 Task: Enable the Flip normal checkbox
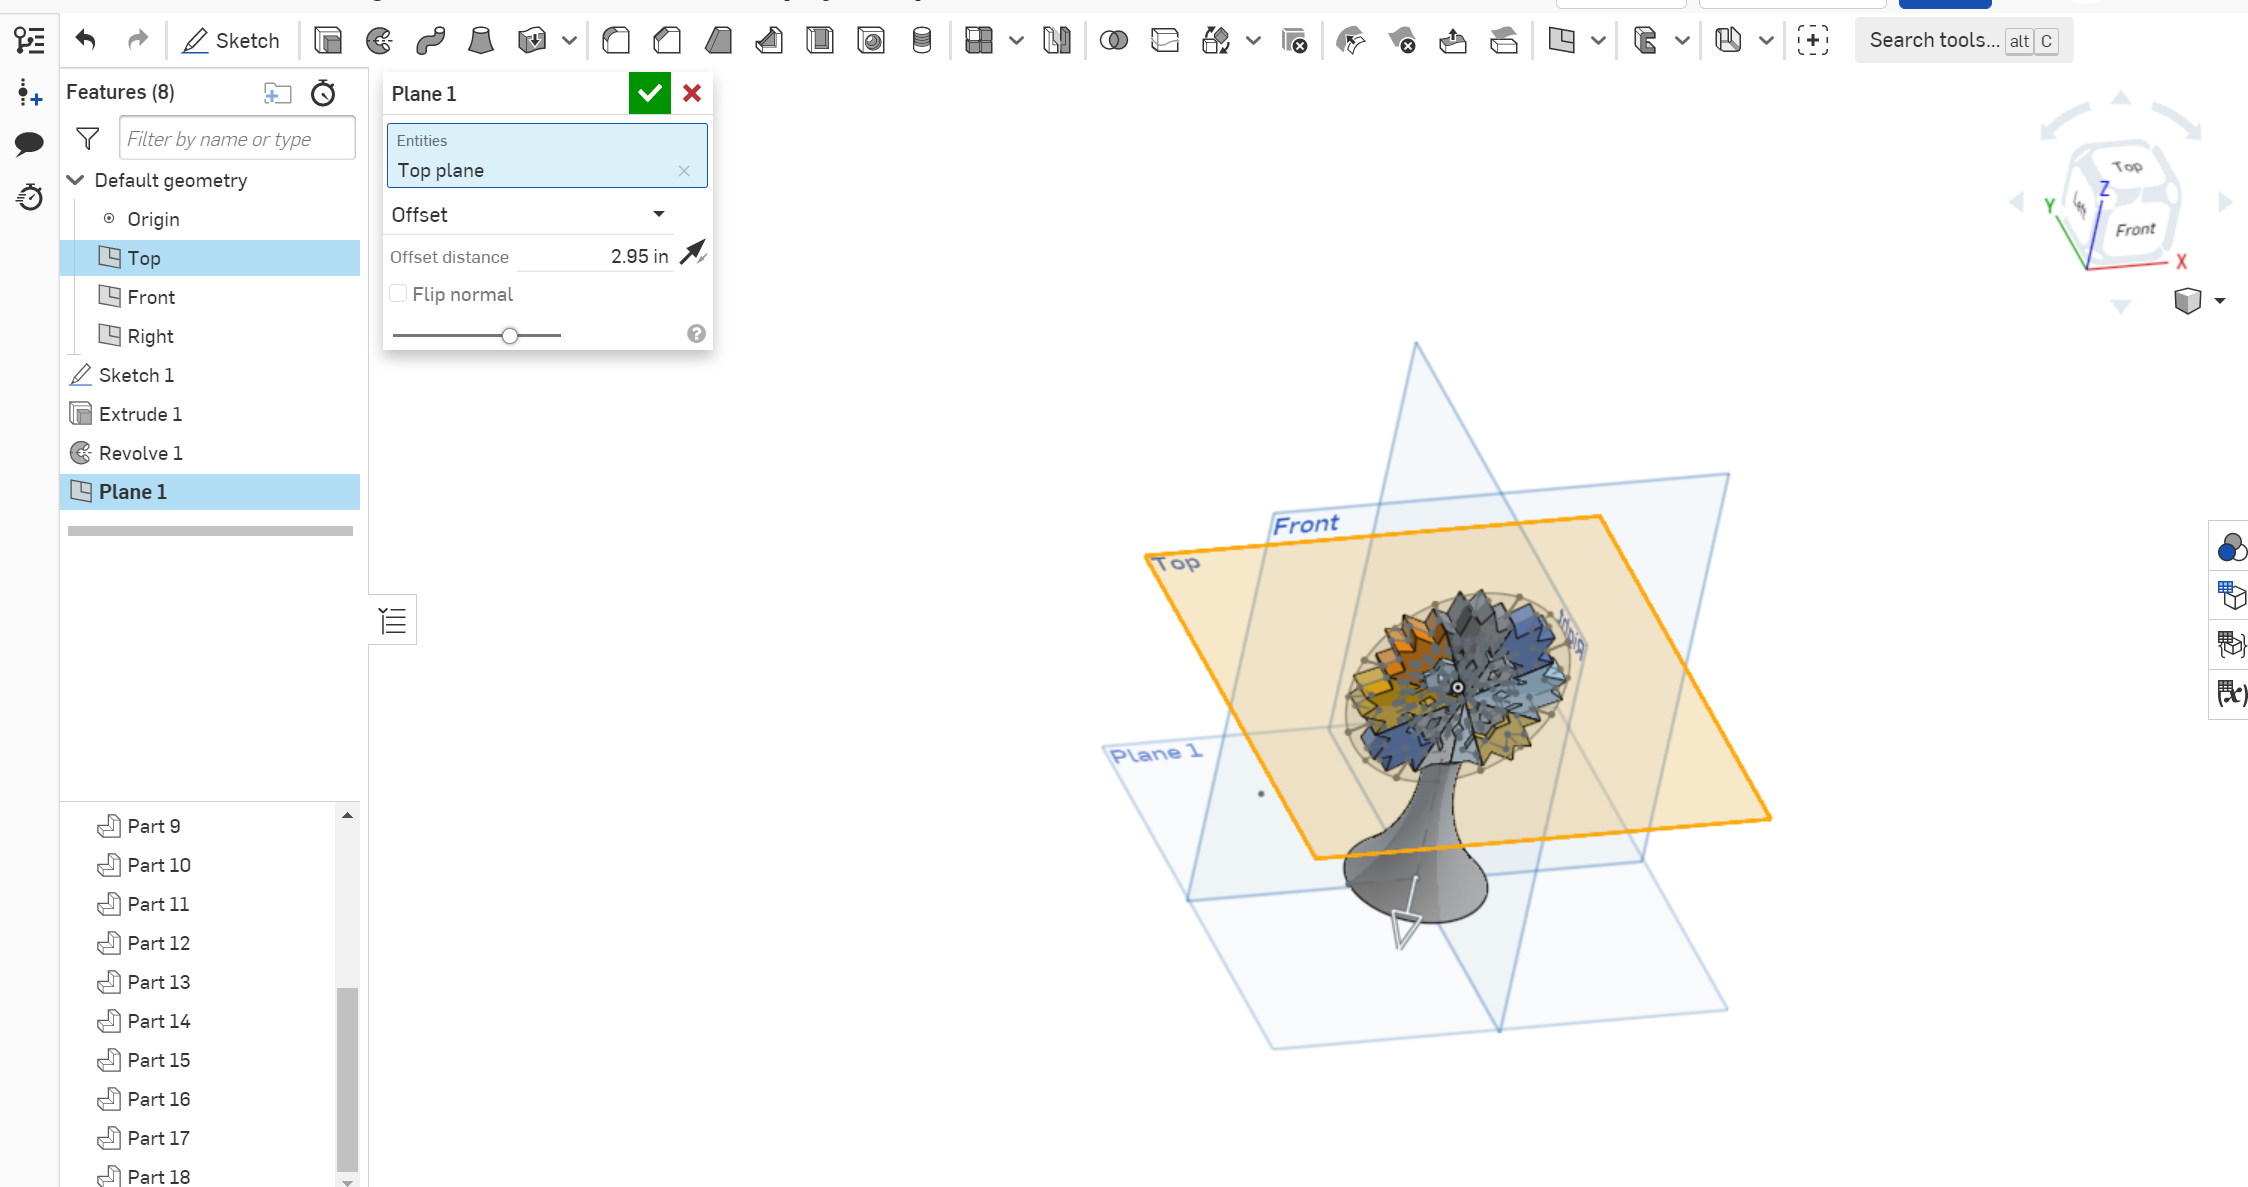pyautogui.click(x=398, y=293)
